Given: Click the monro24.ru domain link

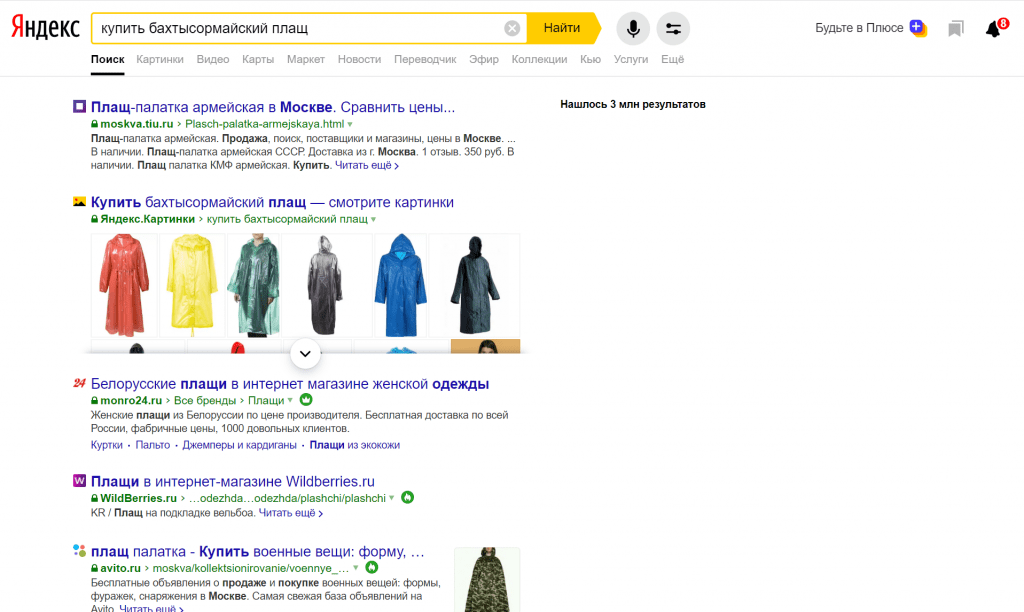Looking at the screenshot, I should 131,400.
